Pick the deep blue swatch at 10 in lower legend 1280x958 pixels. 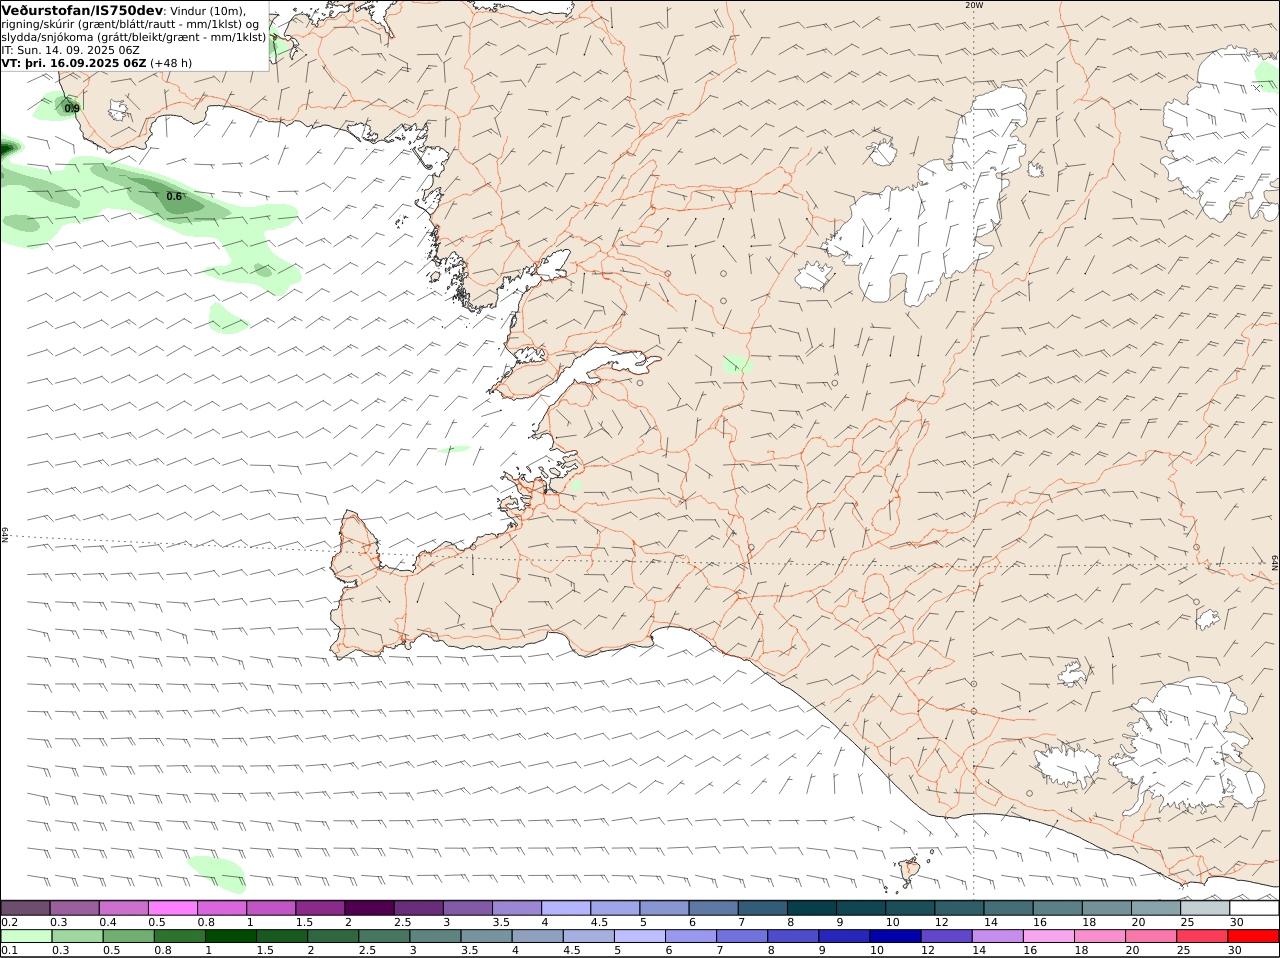click(x=895, y=937)
